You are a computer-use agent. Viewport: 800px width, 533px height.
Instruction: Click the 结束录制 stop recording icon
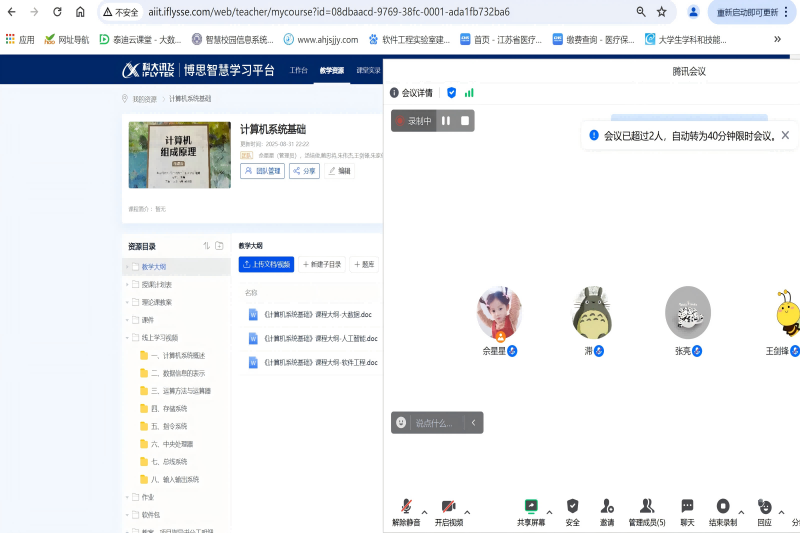(723, 506)
